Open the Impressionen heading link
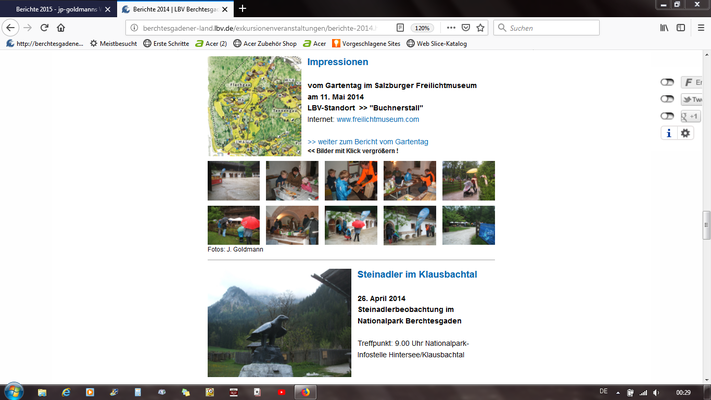Image resolution: width=711 pixels, height=400 pixels. tap(338, 62)
